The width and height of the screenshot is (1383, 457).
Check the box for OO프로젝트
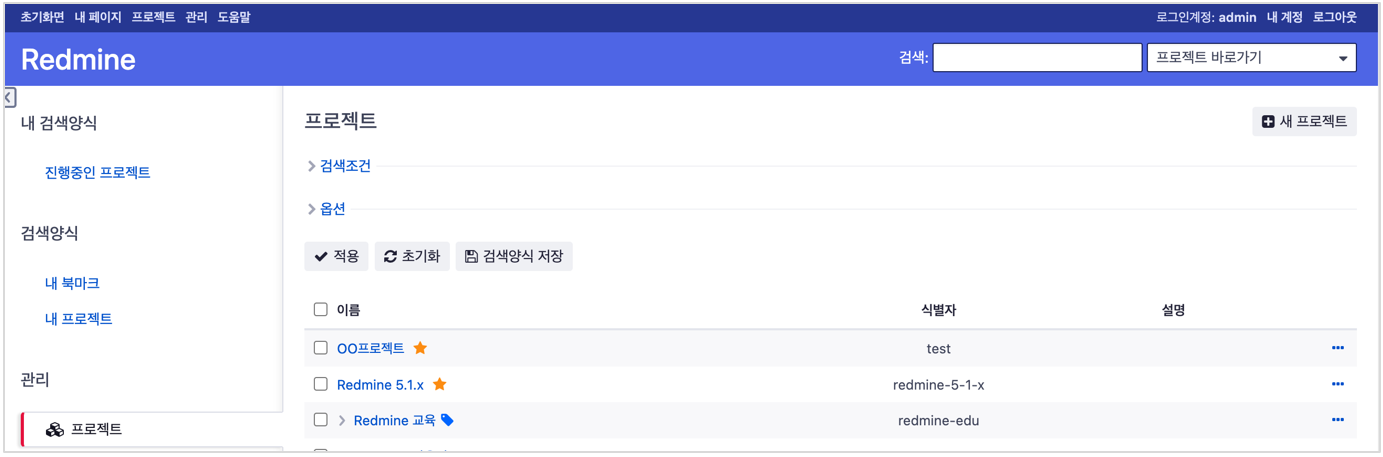pyautogui.click(x=321, y=348)
